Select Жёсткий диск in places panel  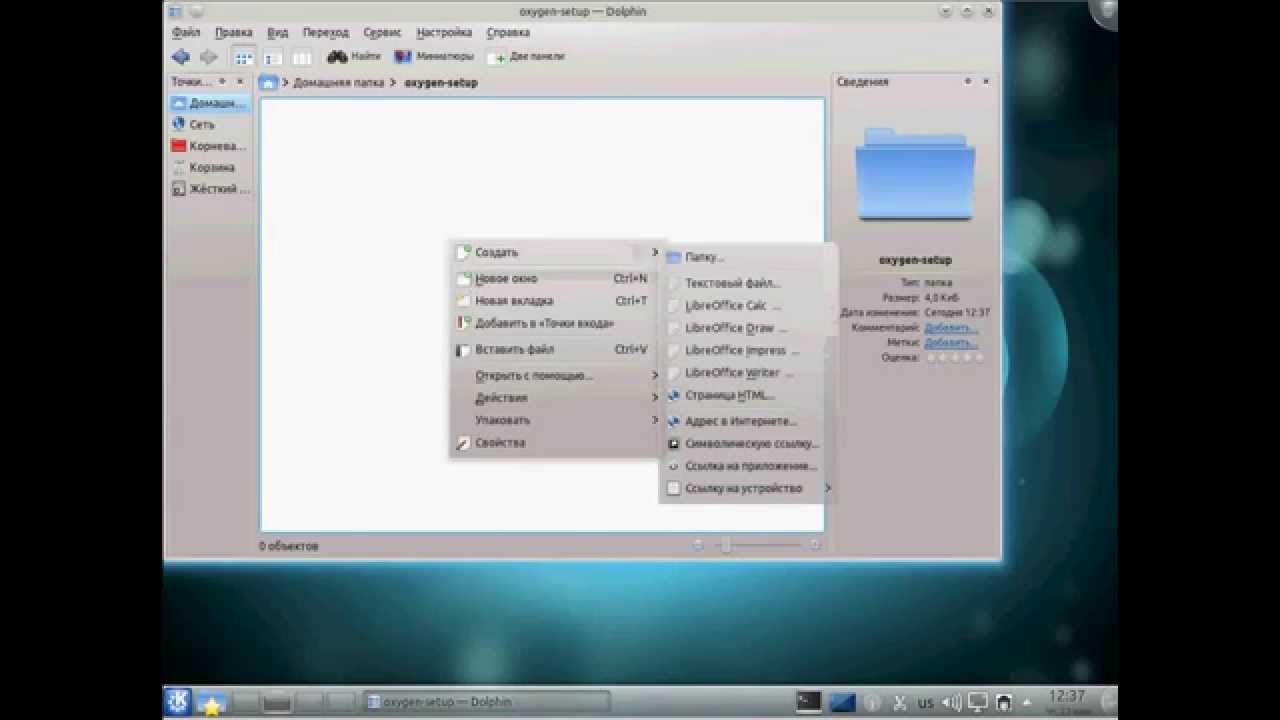pyautogui.click(x=209, y=189)
